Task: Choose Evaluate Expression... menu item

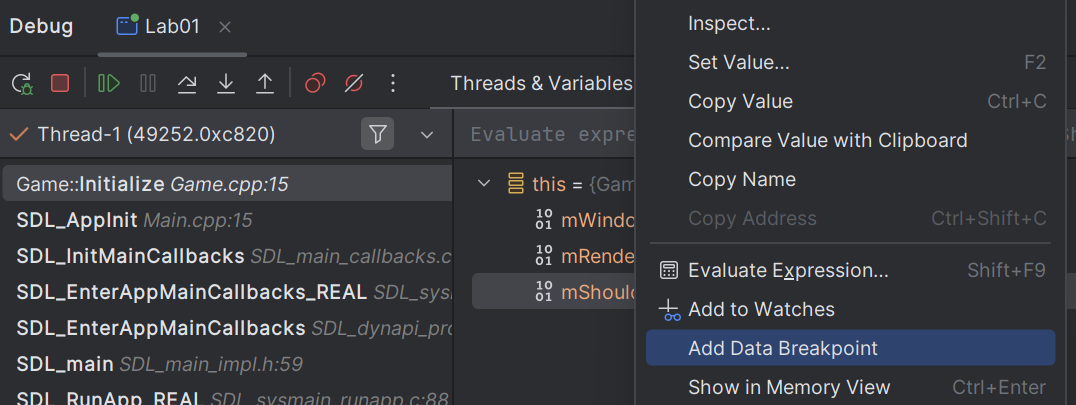Action: pos(850,270)
